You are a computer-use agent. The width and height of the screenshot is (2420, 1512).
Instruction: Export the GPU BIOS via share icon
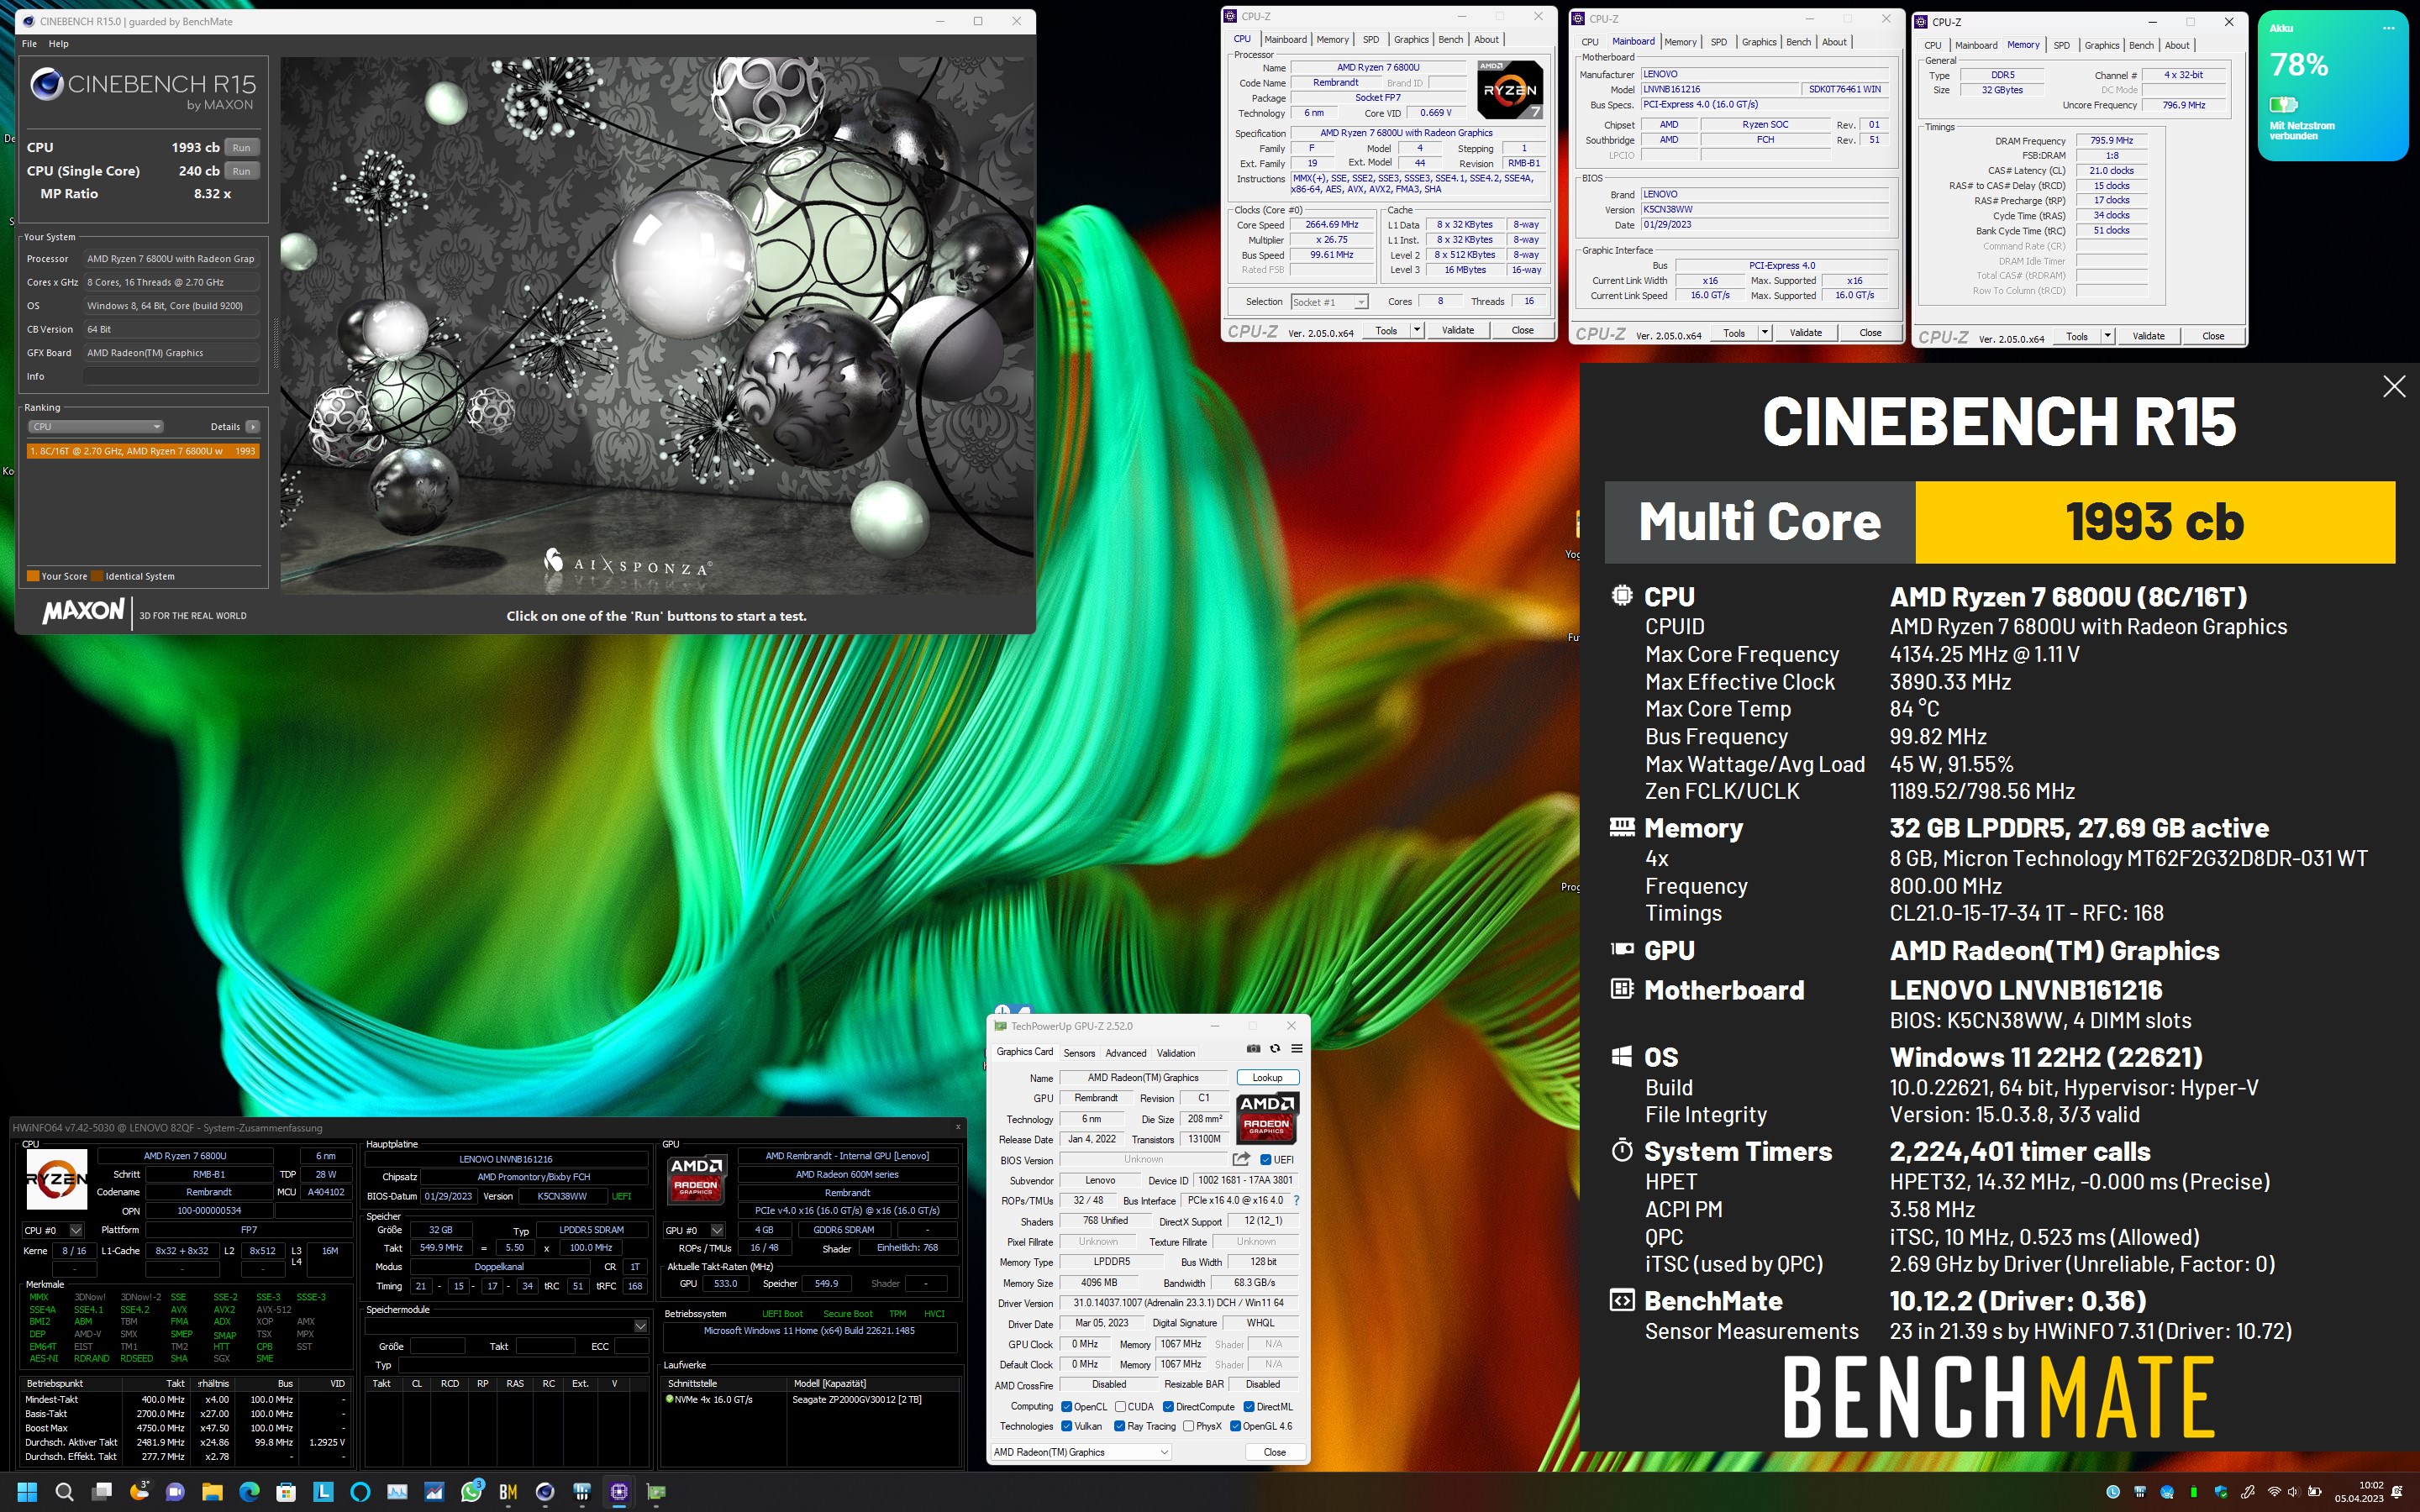click(1241, 1159)
